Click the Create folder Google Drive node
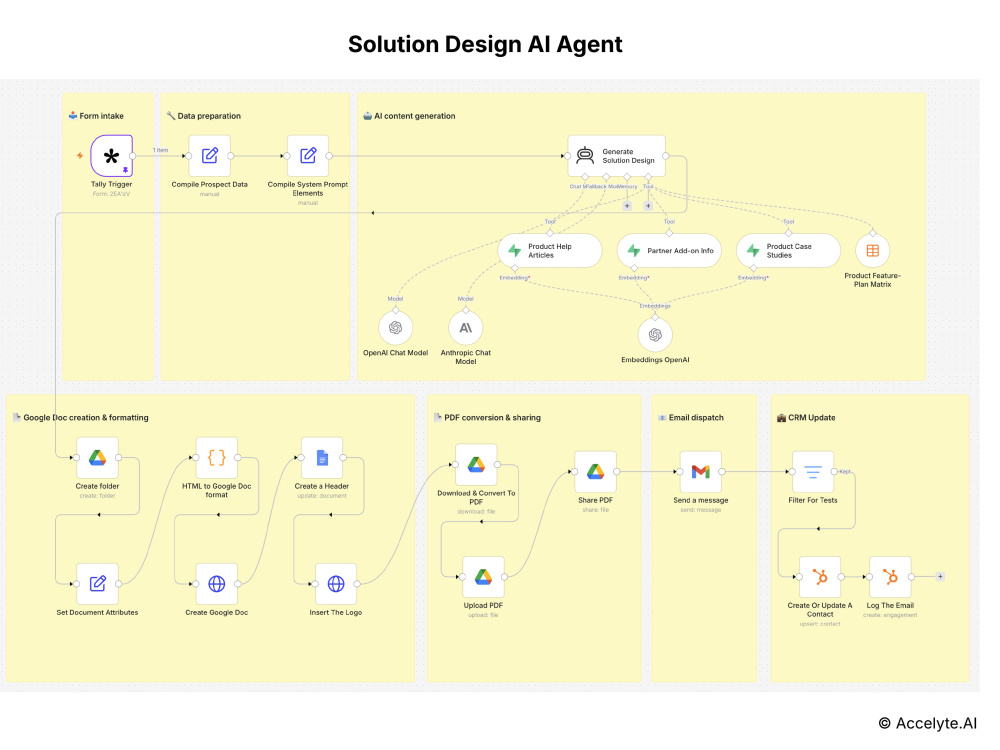Image resolution: width=1000 pixels, height=750 pixels. (98, 457)
